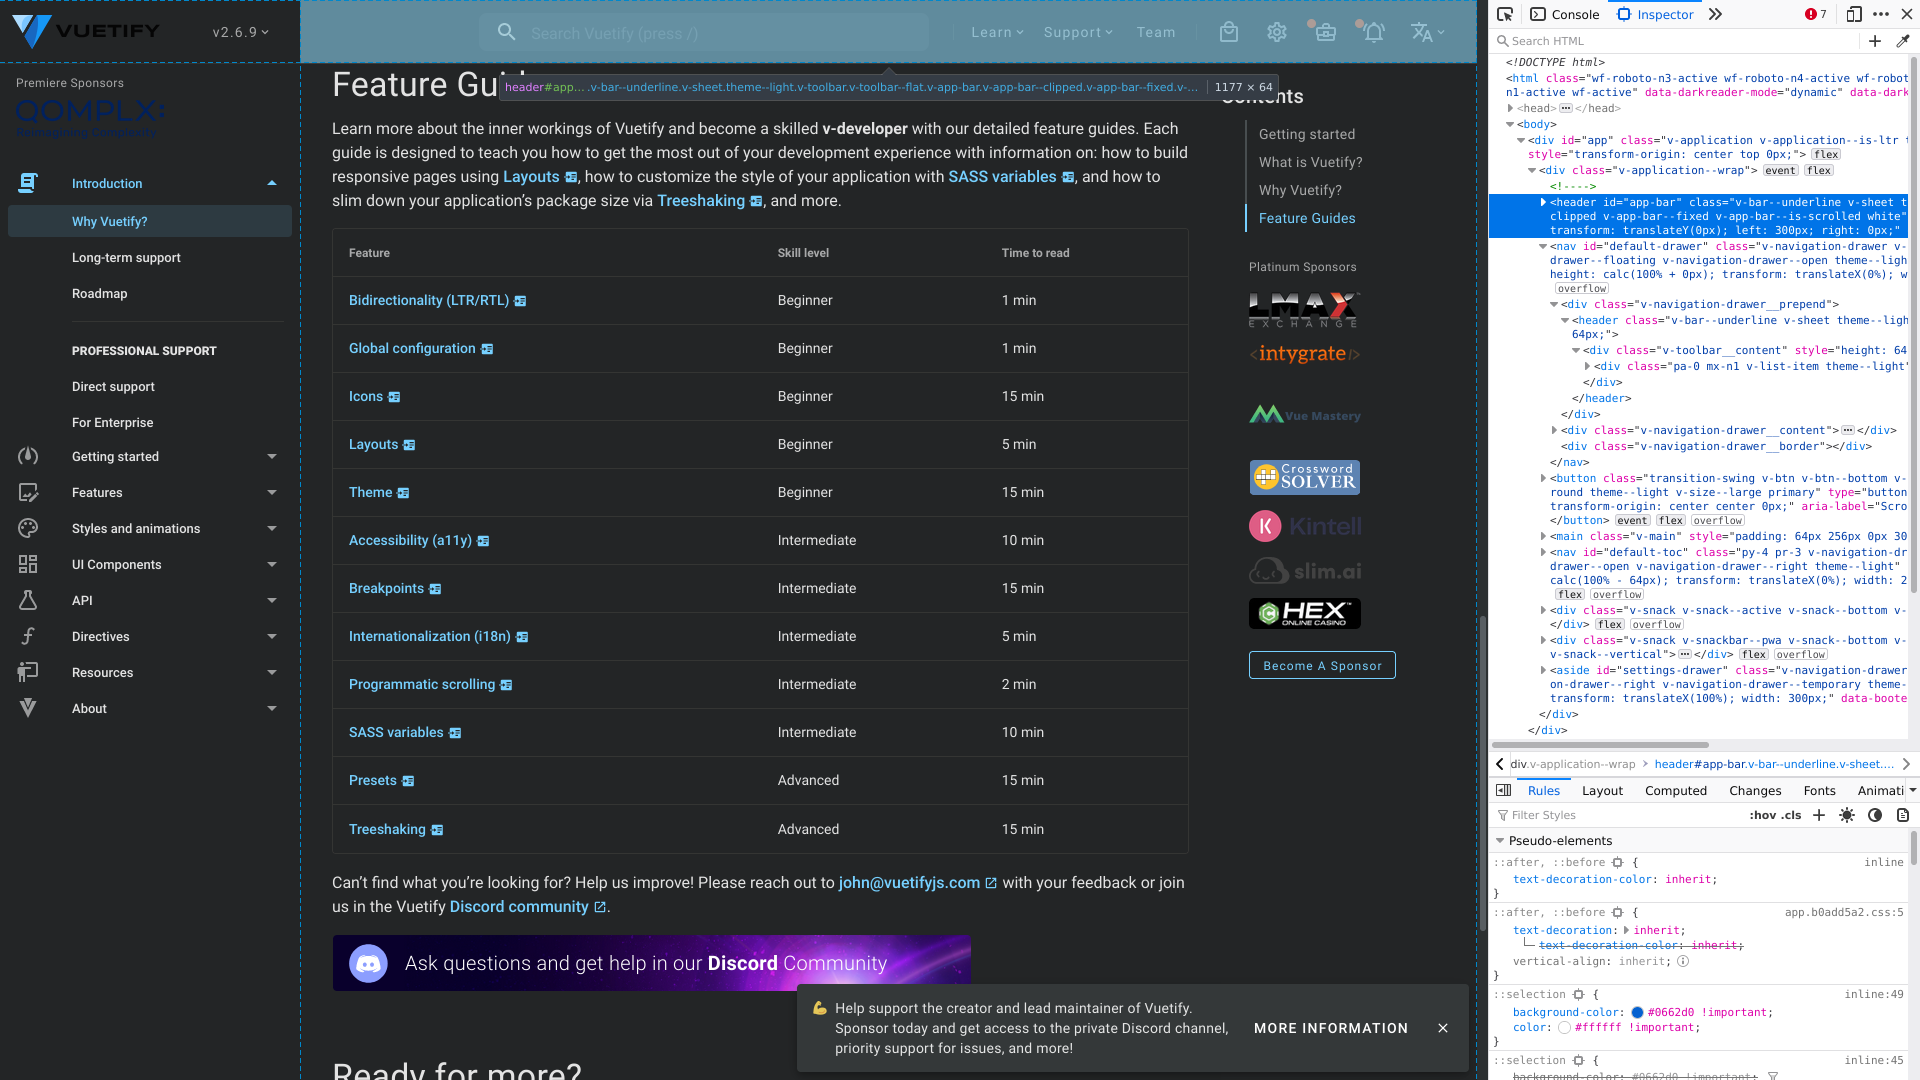The height and width of the screenshot is (1080, 1920).
Task: Click the #0662d0 background-color swatch
Action: coord(1637,1012)
